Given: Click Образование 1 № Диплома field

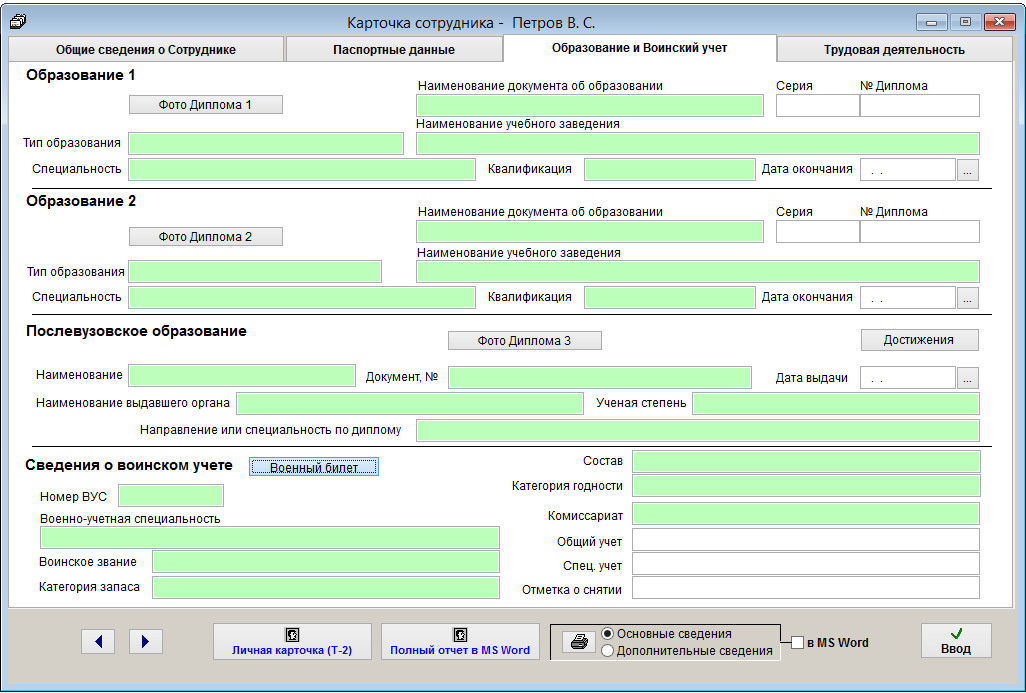Looking at the screenshot, I should pos(919,105).
